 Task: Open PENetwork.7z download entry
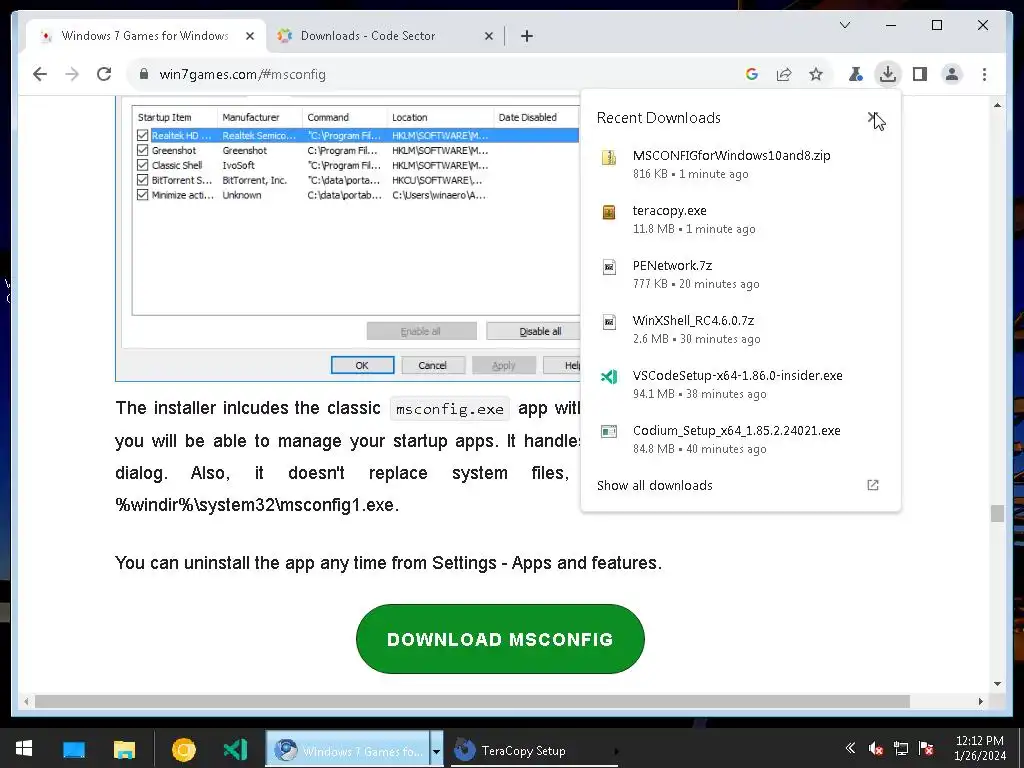740,274
